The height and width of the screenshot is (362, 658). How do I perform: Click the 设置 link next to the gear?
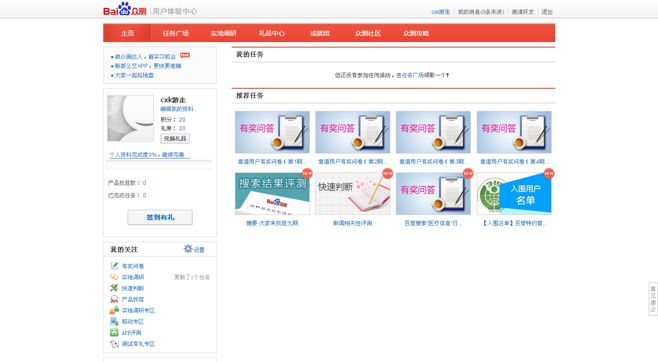pyautogui.click(x=199, y=250)
